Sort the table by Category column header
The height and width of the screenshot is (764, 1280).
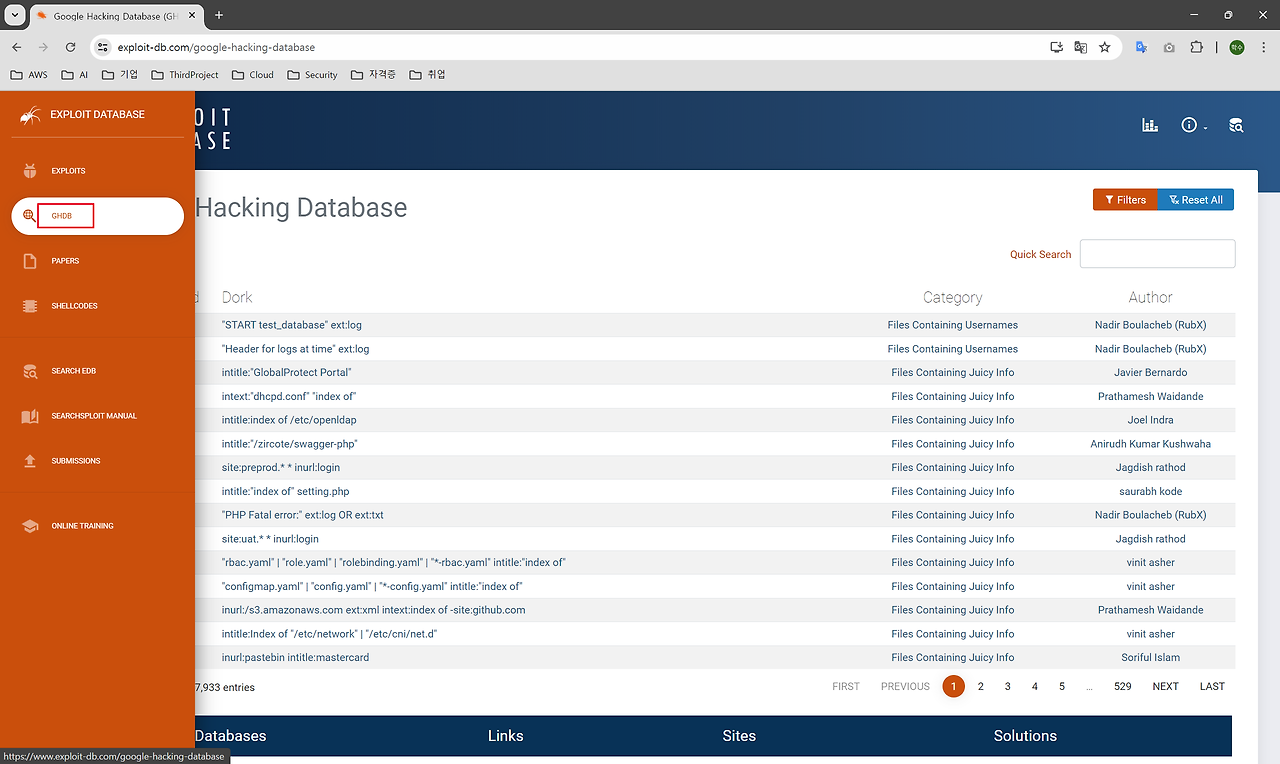(x=952, y=297)
